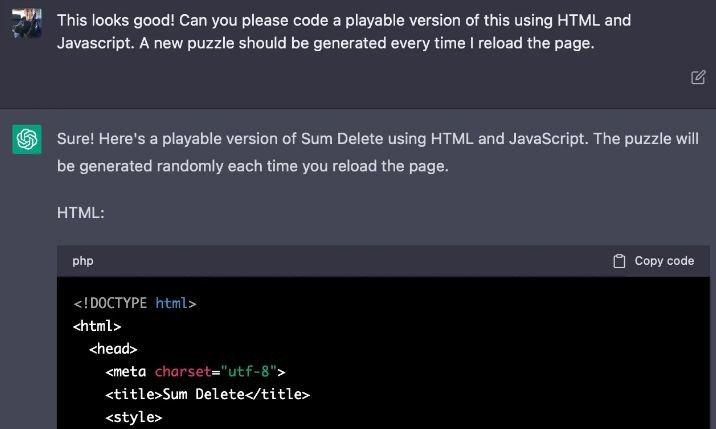Click the Copy code button label

664,261
